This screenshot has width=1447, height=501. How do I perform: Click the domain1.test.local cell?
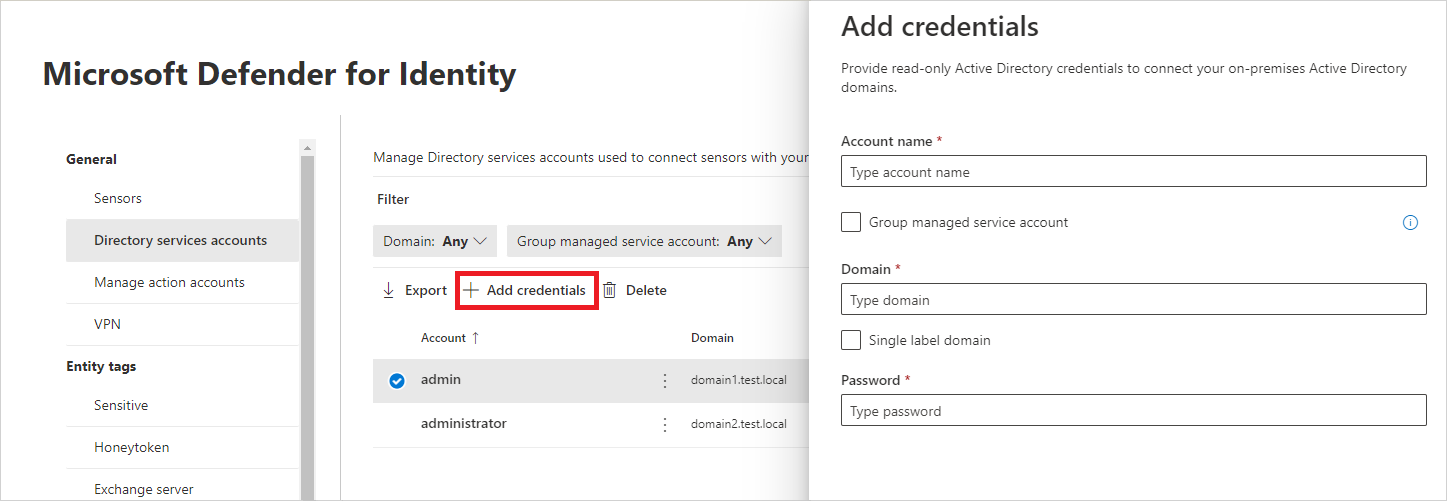739,381
